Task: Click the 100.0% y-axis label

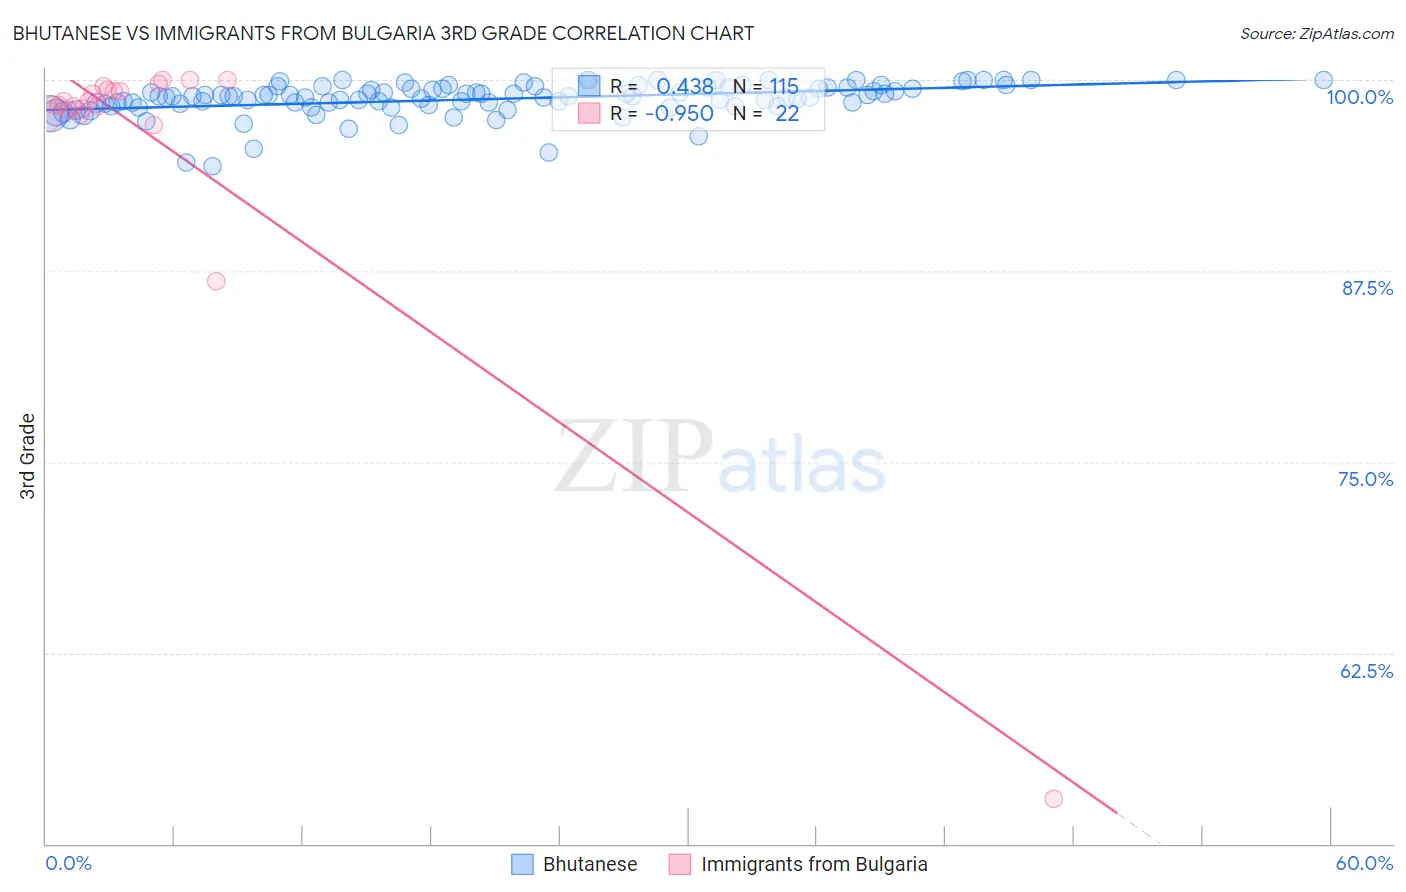Action: coord(1360,97)
